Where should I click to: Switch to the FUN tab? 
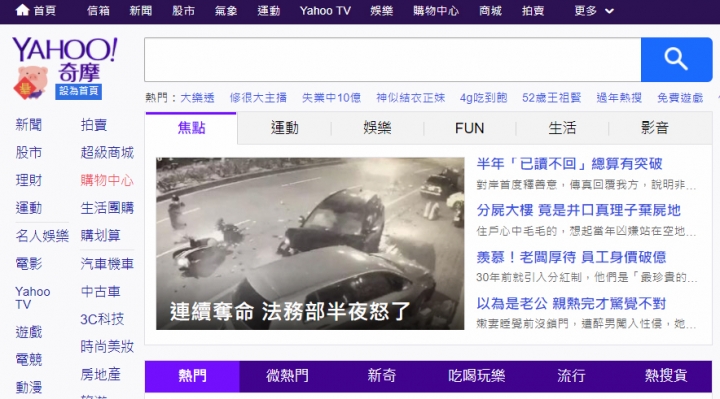[469, 128]
